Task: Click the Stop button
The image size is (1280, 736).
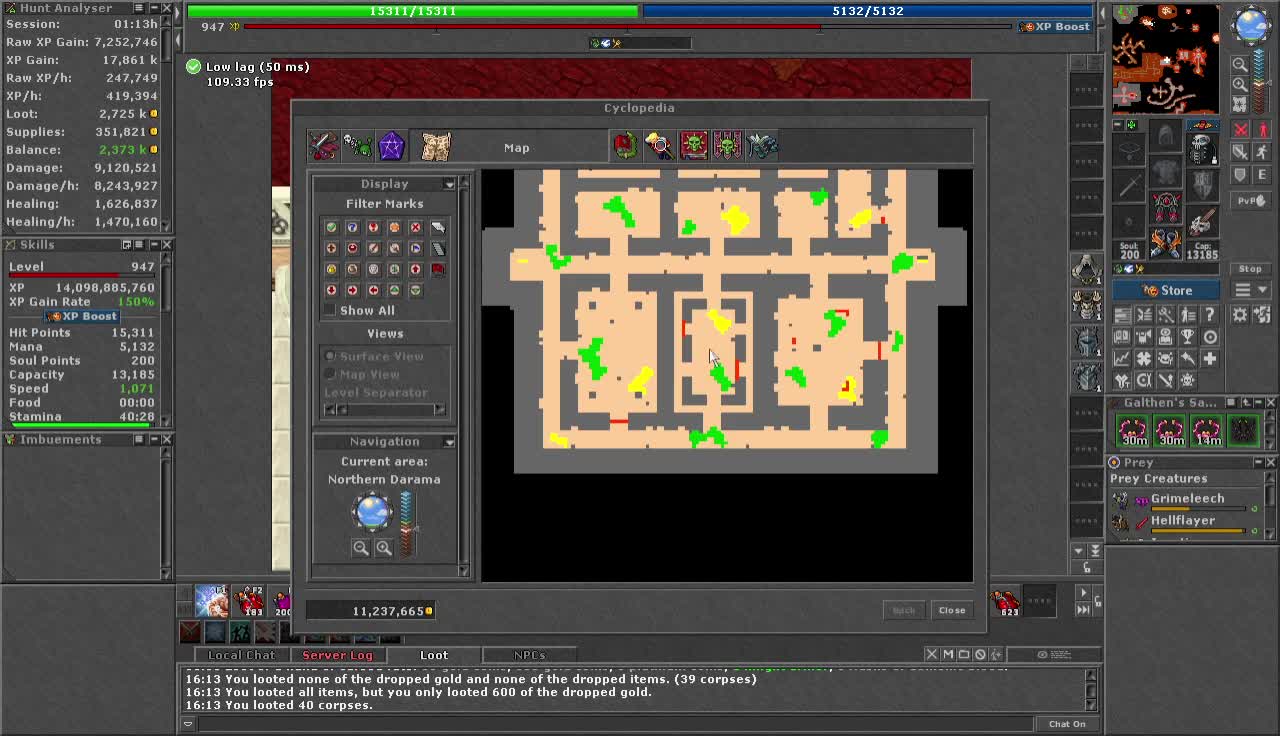Action: click(1250, 269)
